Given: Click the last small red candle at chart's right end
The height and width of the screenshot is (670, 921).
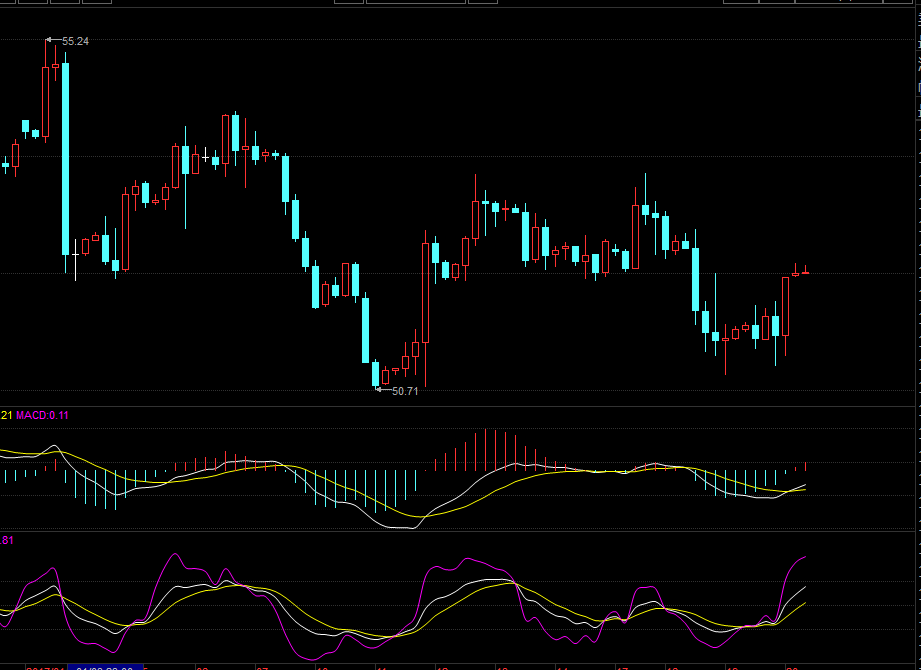Looking at the screenshot, I should (x=805, y=272).
